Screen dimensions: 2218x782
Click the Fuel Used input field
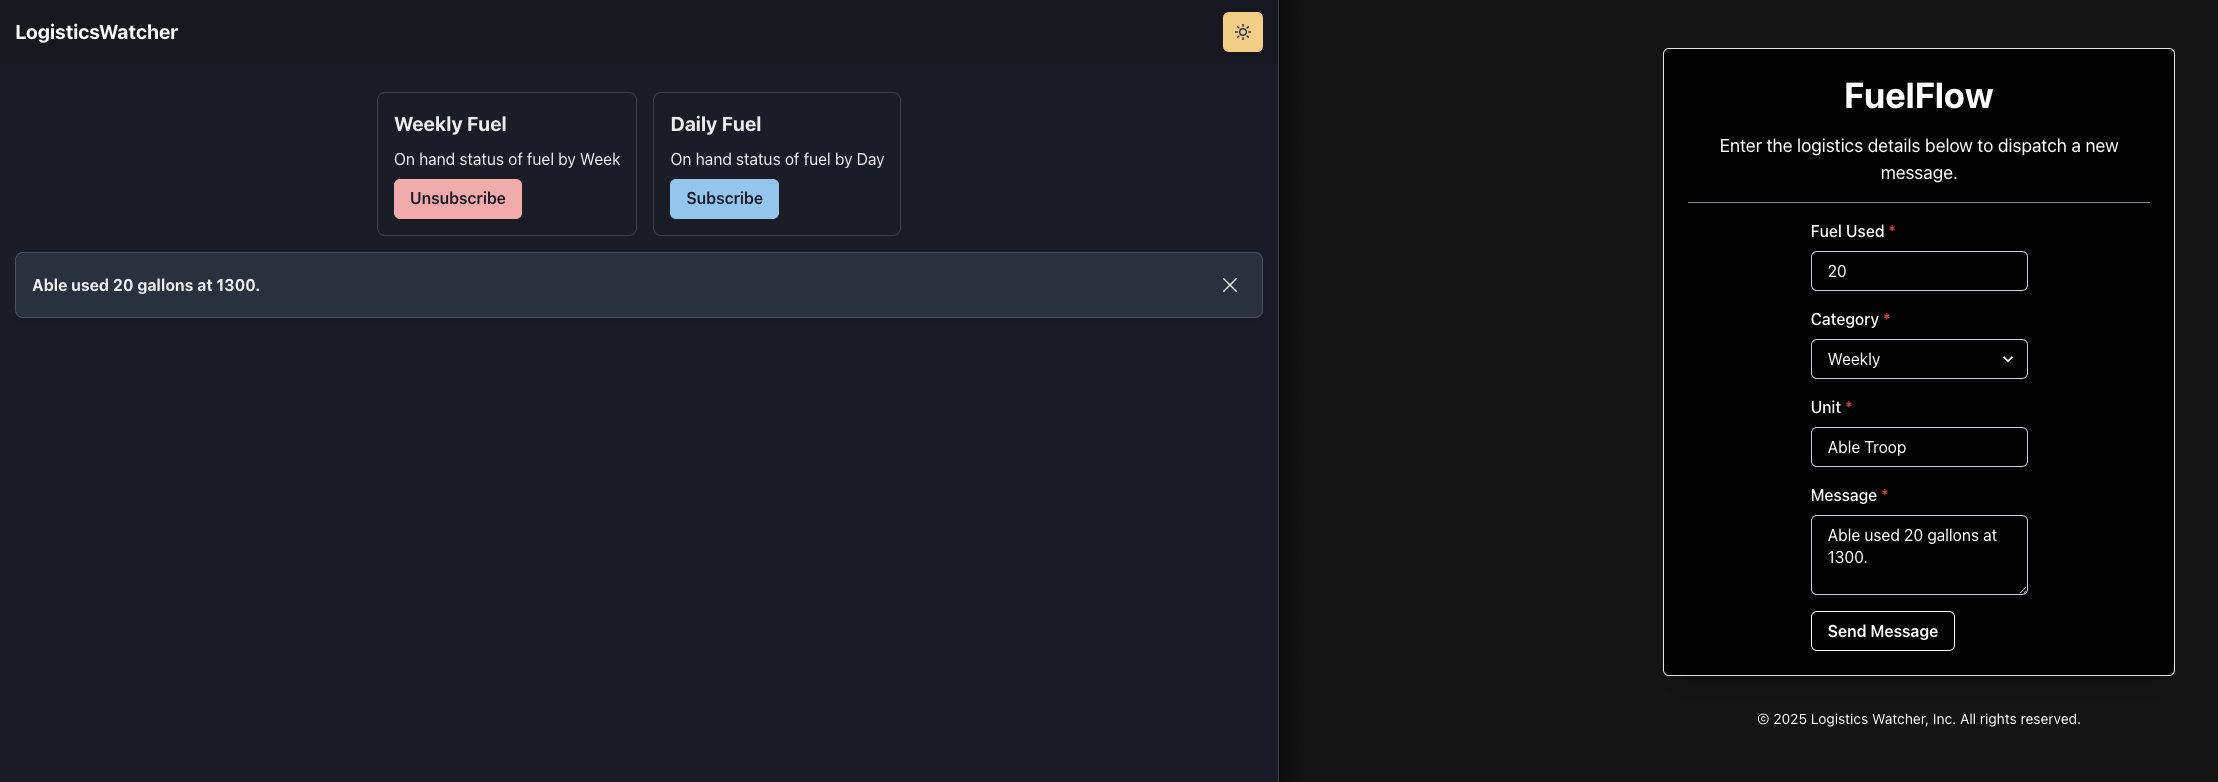point(1918,271)
